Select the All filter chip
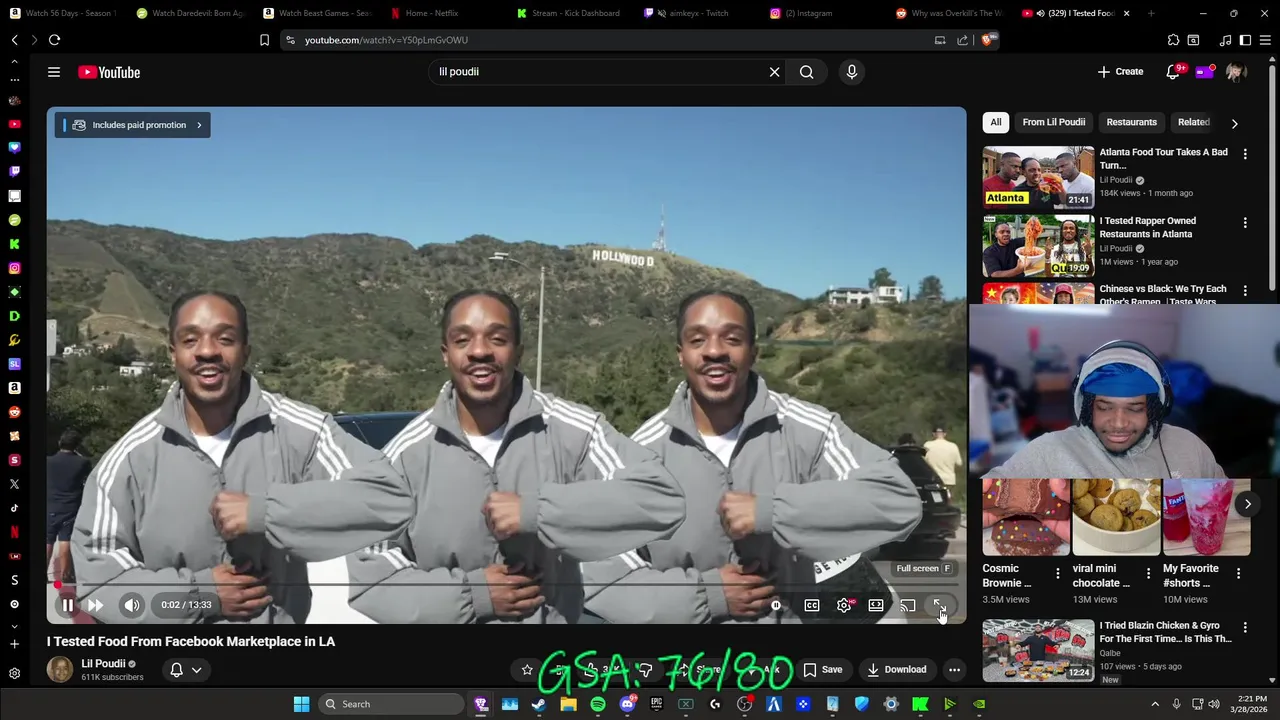The image size is (1280, 720). [996, 122]
